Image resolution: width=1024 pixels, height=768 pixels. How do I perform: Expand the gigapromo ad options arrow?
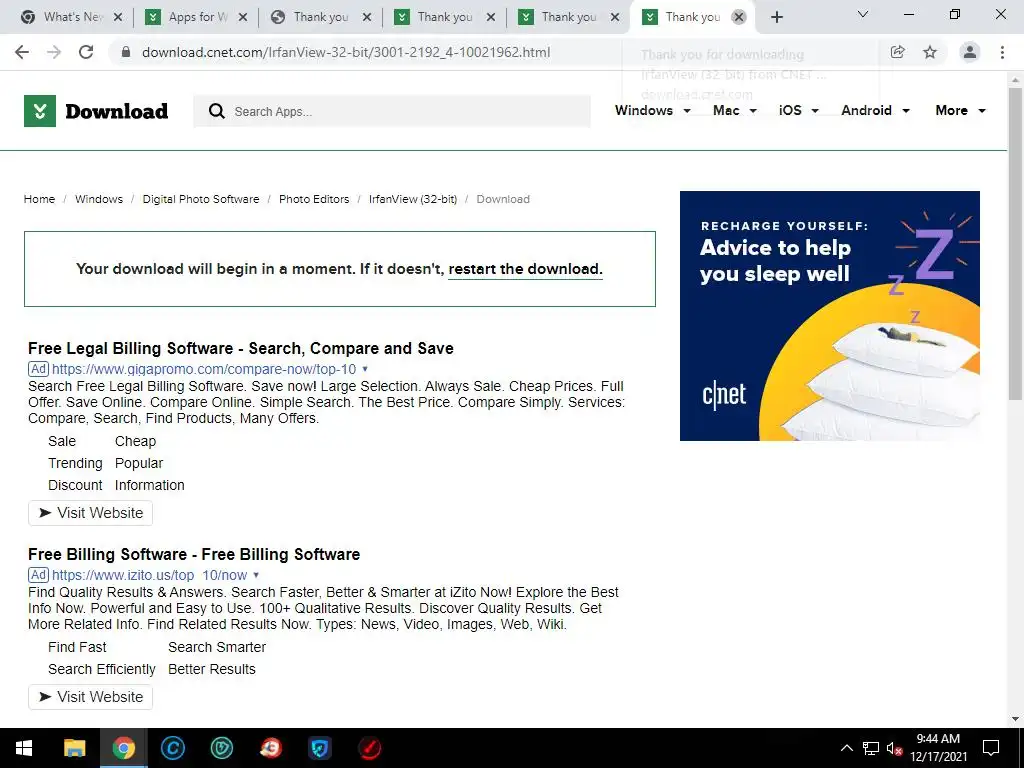365,369
